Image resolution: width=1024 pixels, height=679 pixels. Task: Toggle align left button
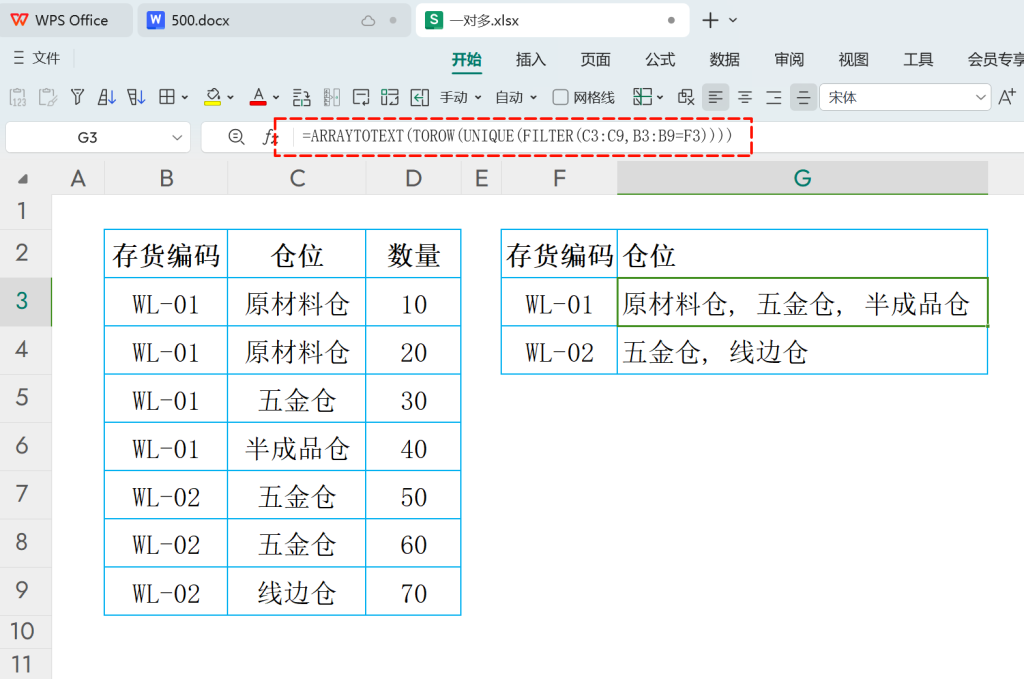(x=716, y=97)
